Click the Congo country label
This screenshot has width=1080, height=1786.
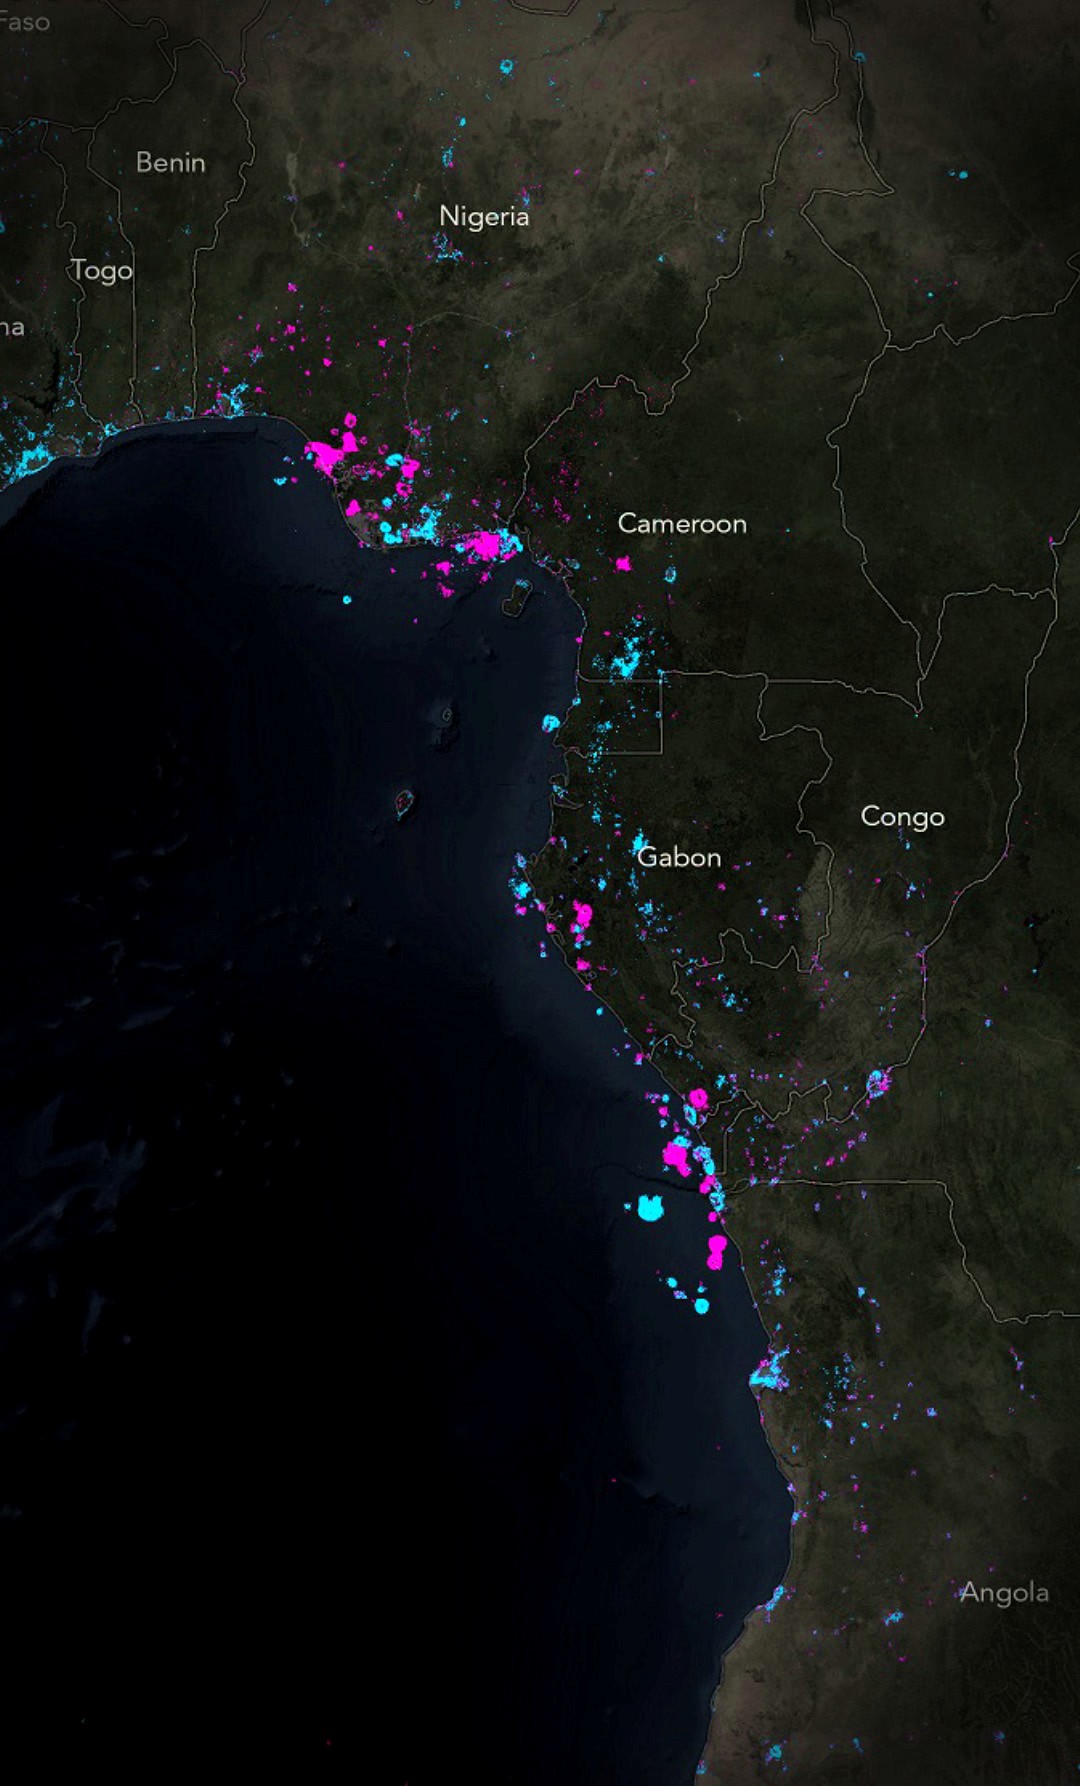[902, 816]
